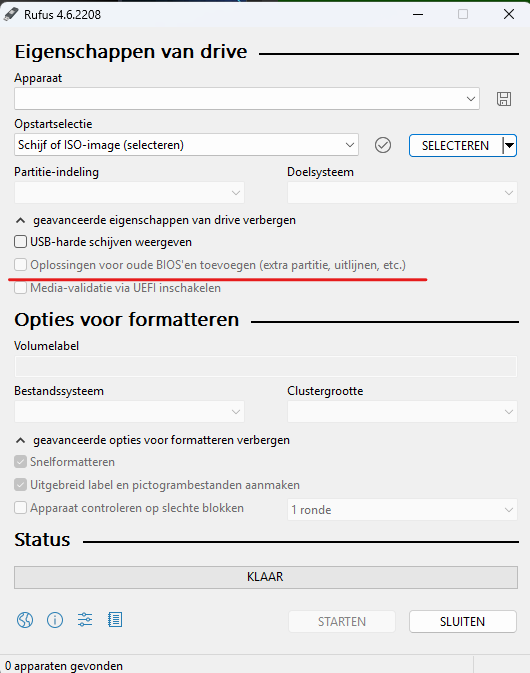Collapse geavanceerde eigenschappen van drive
The width and height of the screenshot is (530, 673).
pyautogui.click(x=155, y=220)
